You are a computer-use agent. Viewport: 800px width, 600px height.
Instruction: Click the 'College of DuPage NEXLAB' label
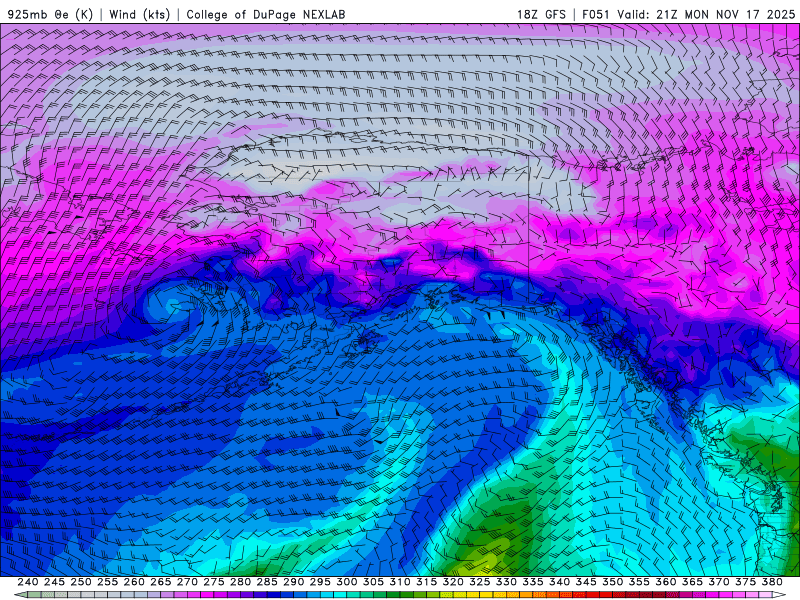[x=266, y=14]
